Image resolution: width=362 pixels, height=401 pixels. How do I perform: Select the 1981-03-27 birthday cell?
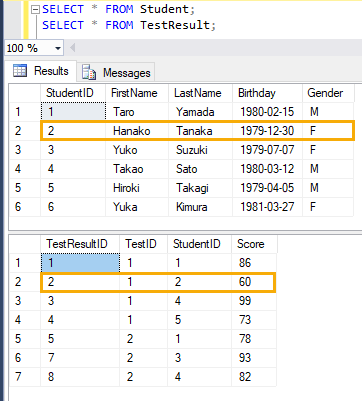(x=267, y=207)
